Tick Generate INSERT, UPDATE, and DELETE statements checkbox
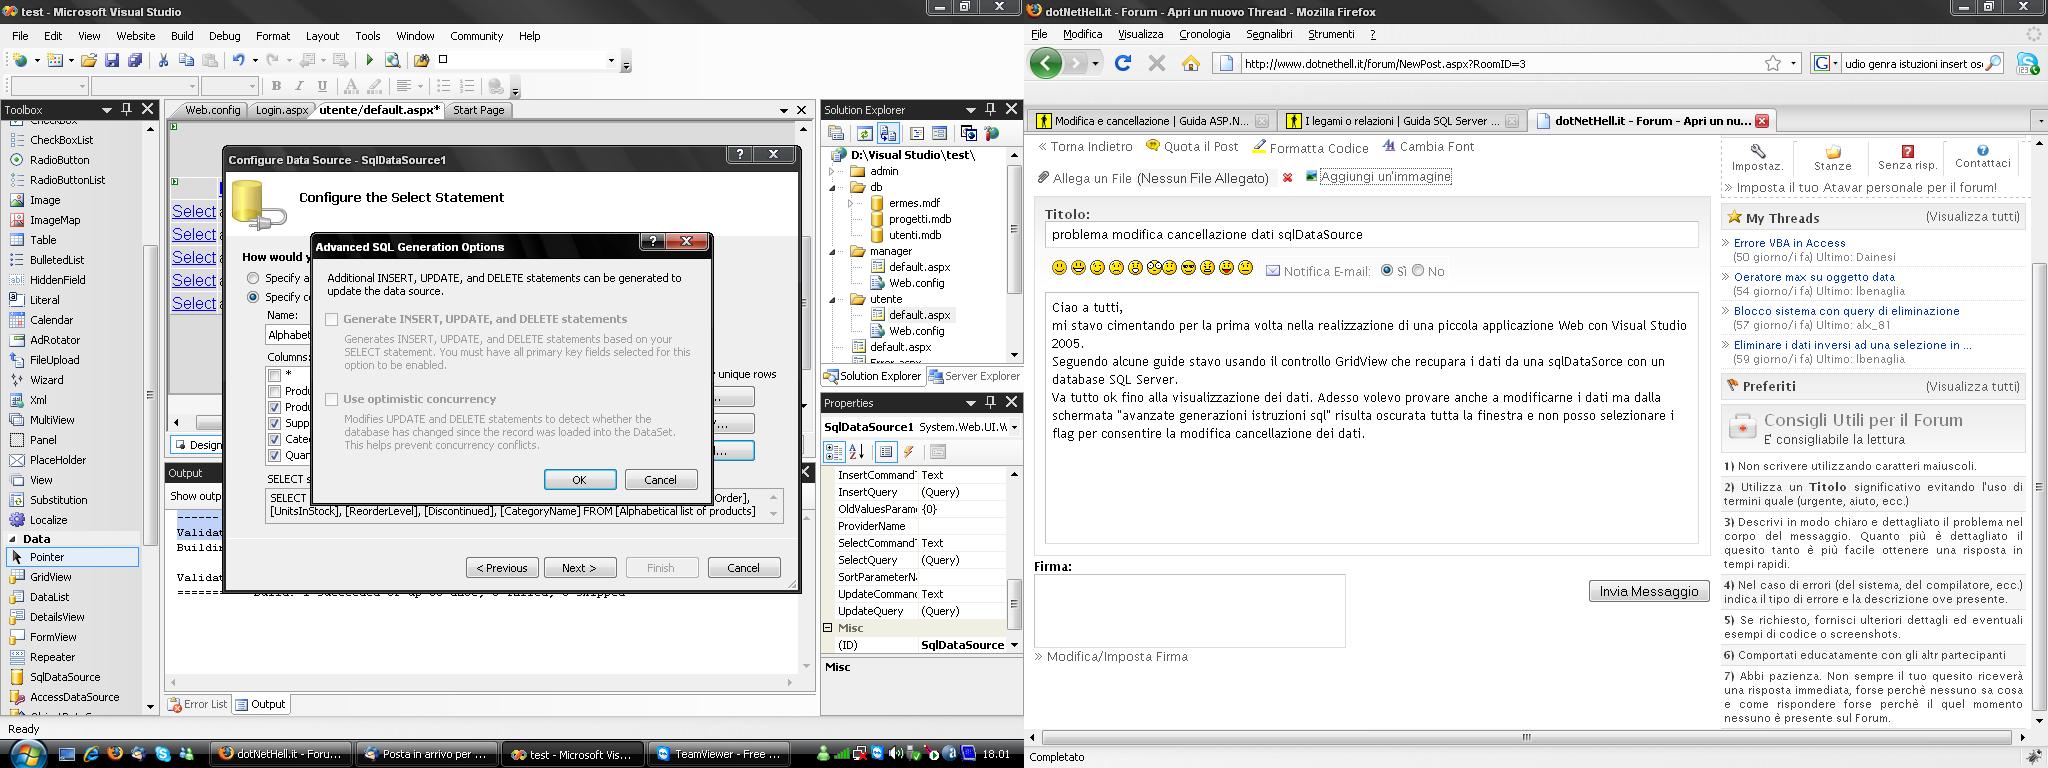The width and height of the screenshot is (2048, 768). tap(332, 319)
